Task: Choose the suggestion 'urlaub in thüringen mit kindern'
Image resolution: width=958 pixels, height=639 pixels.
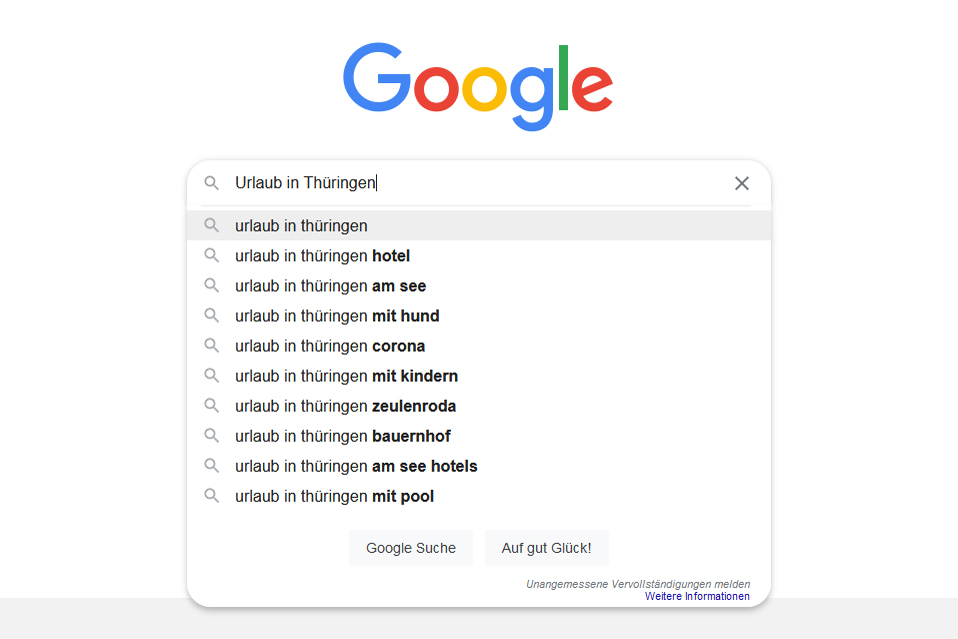Action: point(346,376)
